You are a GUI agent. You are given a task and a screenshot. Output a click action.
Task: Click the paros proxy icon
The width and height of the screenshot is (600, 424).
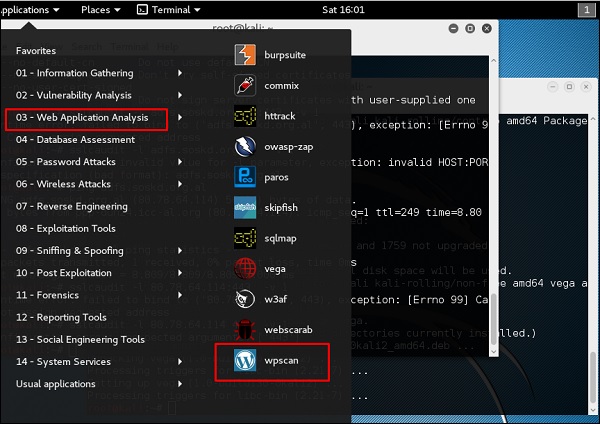coord(245,177)
